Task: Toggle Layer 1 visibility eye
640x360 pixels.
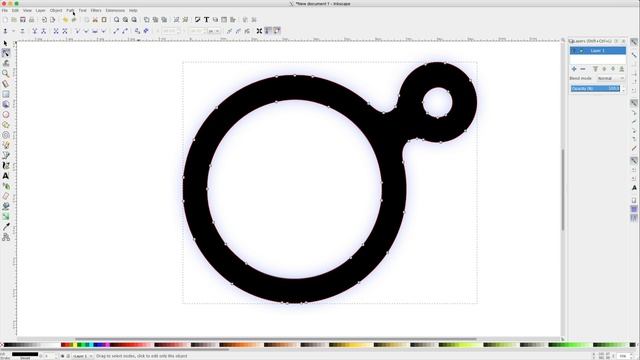Action: 574,51
